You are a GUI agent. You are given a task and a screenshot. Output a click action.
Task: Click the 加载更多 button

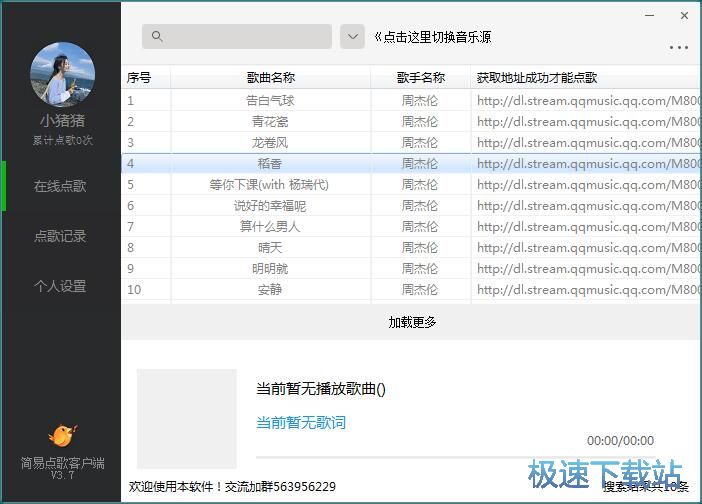click(412, 322)
